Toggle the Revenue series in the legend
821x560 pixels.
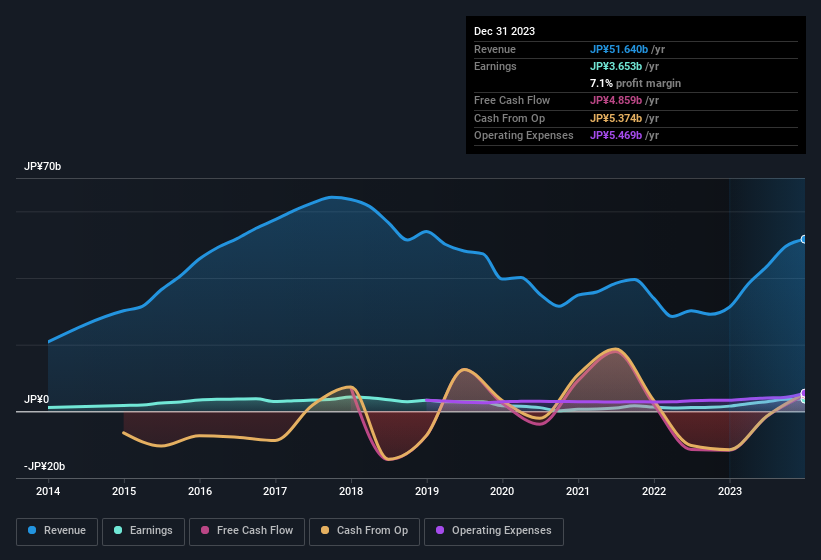tap(57, 531)
